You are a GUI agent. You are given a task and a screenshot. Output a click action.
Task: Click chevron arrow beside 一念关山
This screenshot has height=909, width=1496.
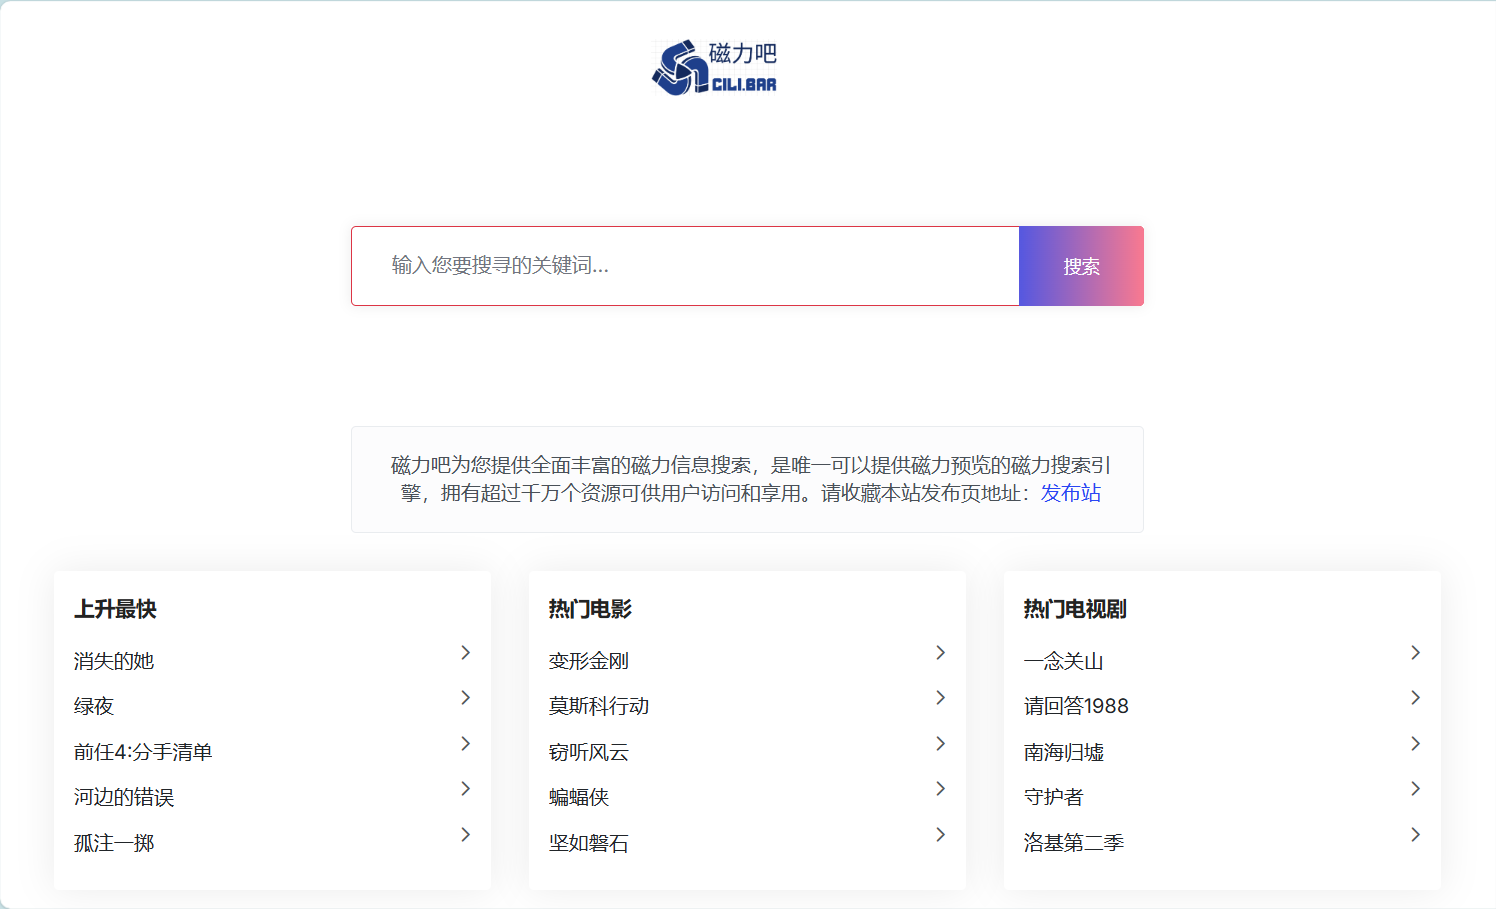tap(1415, 653)
